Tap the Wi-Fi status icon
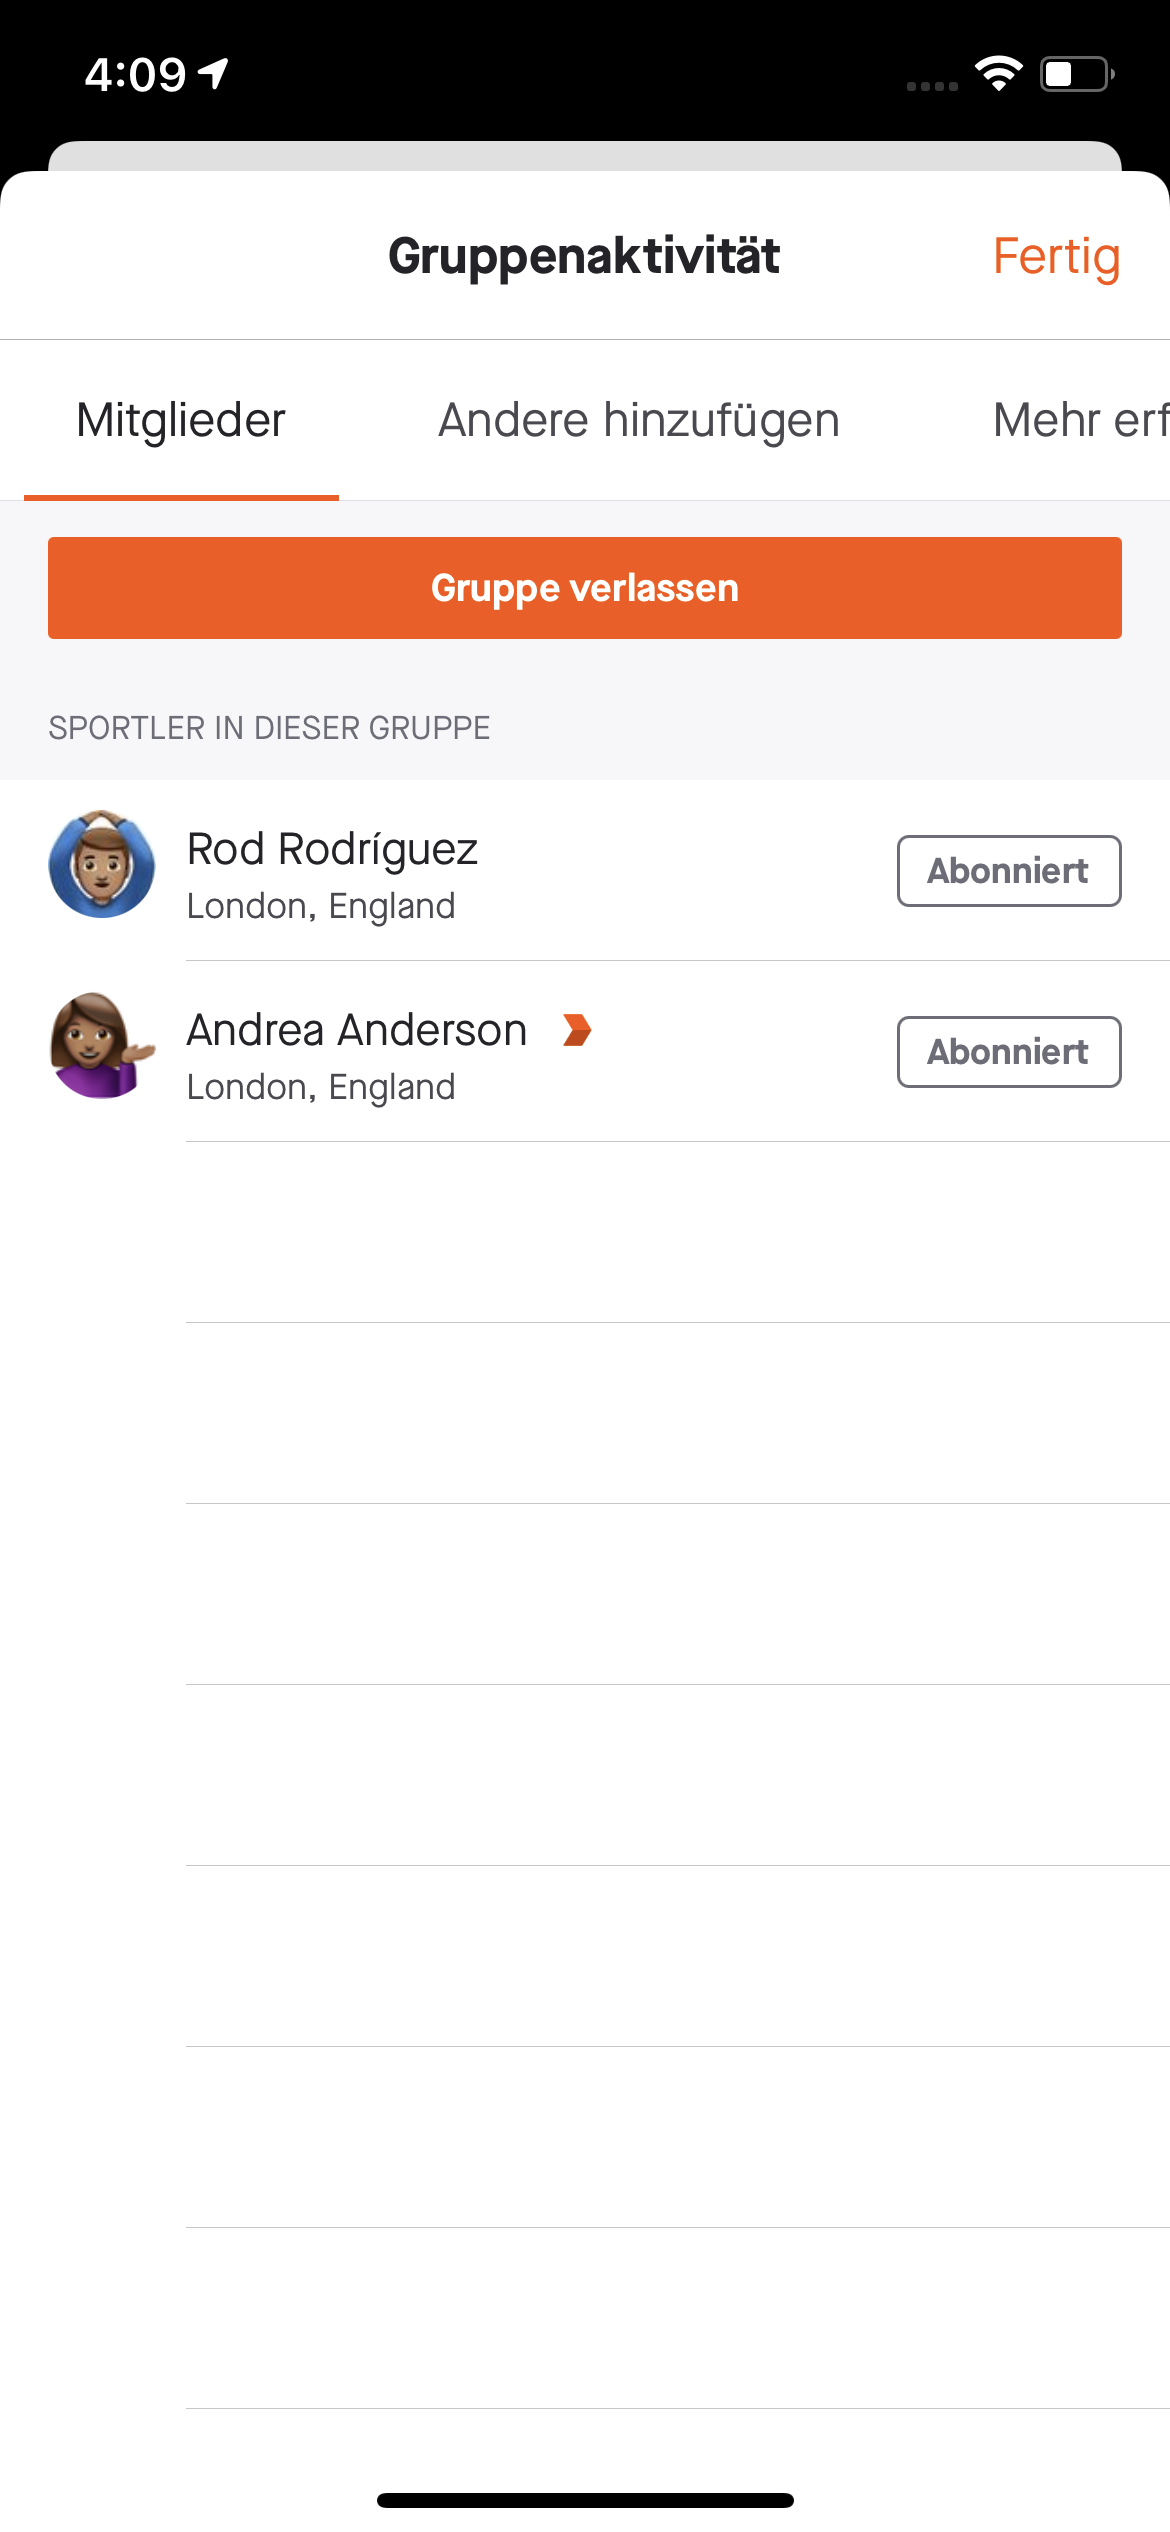The width and height of the screenshot is (1170, 2532). tap(999, 74)
